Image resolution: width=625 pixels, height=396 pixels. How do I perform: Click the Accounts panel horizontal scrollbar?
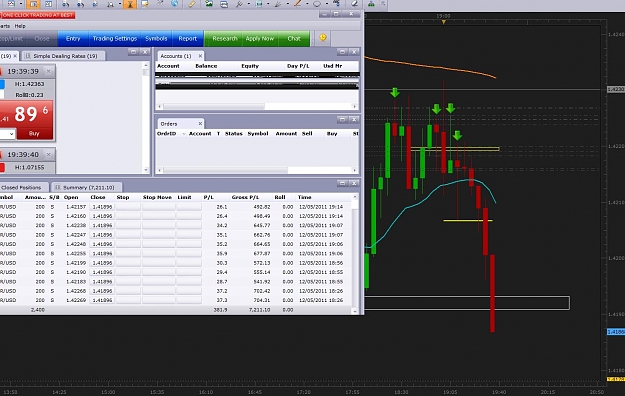click(257, 106)
